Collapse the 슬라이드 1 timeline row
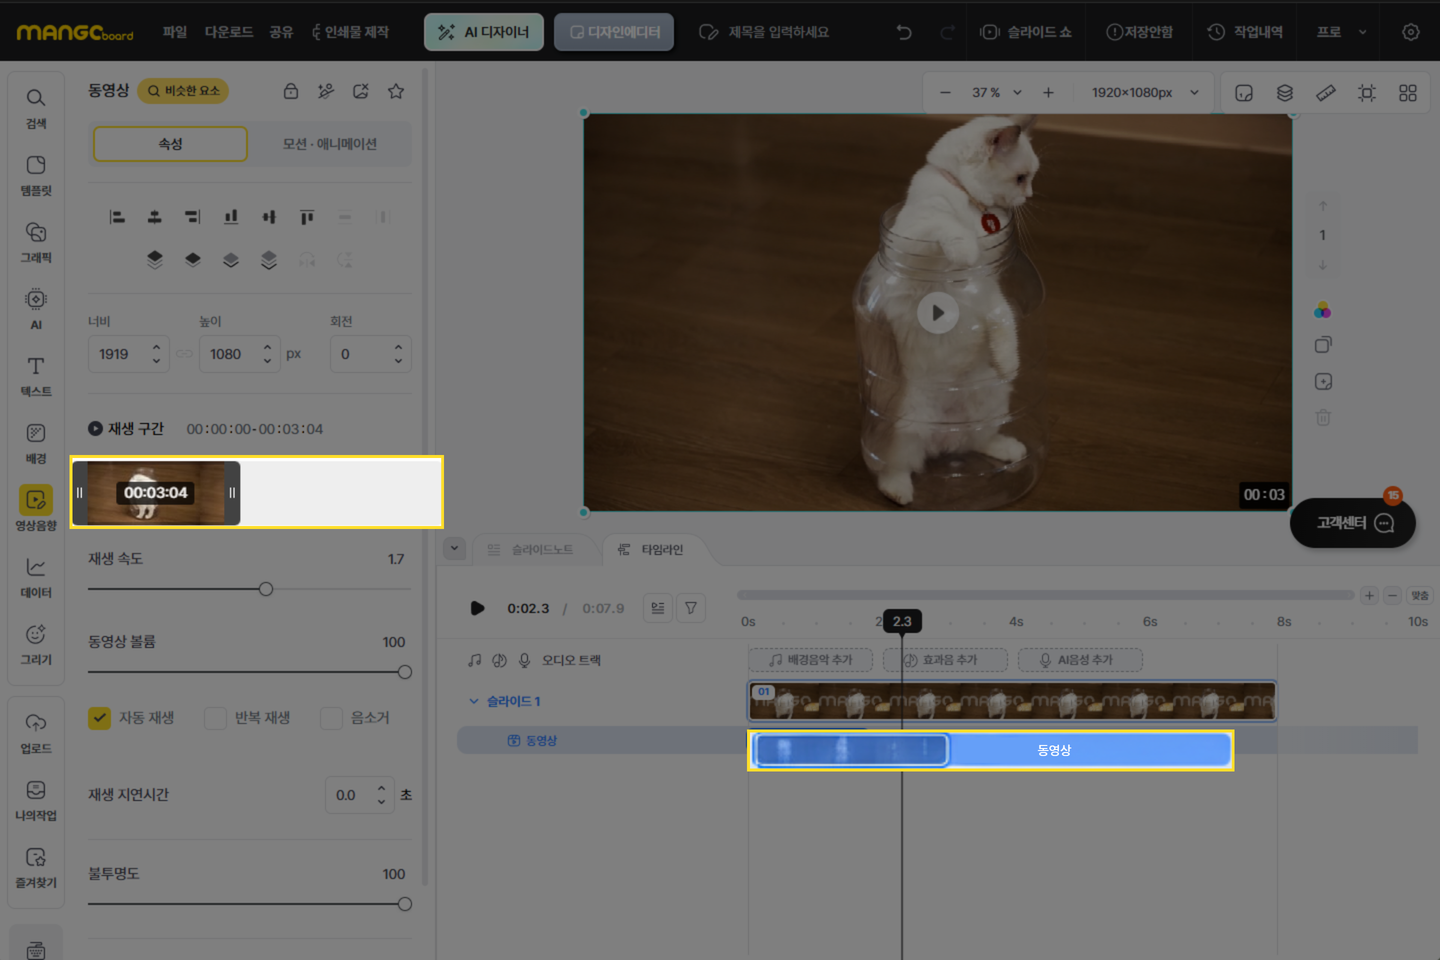The height and width of the screenshot is (960, 1440). tap(474, 701)
